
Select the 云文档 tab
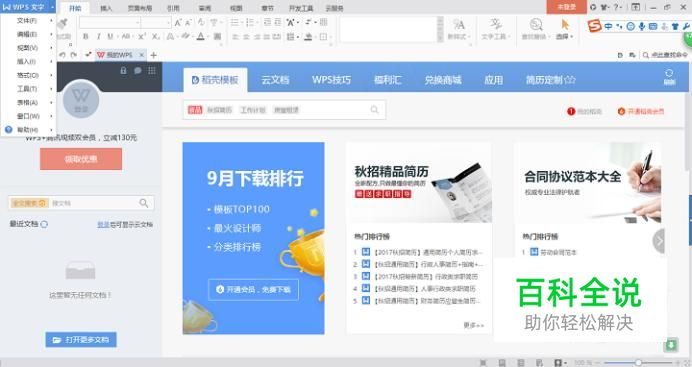[x=275, y=80]
